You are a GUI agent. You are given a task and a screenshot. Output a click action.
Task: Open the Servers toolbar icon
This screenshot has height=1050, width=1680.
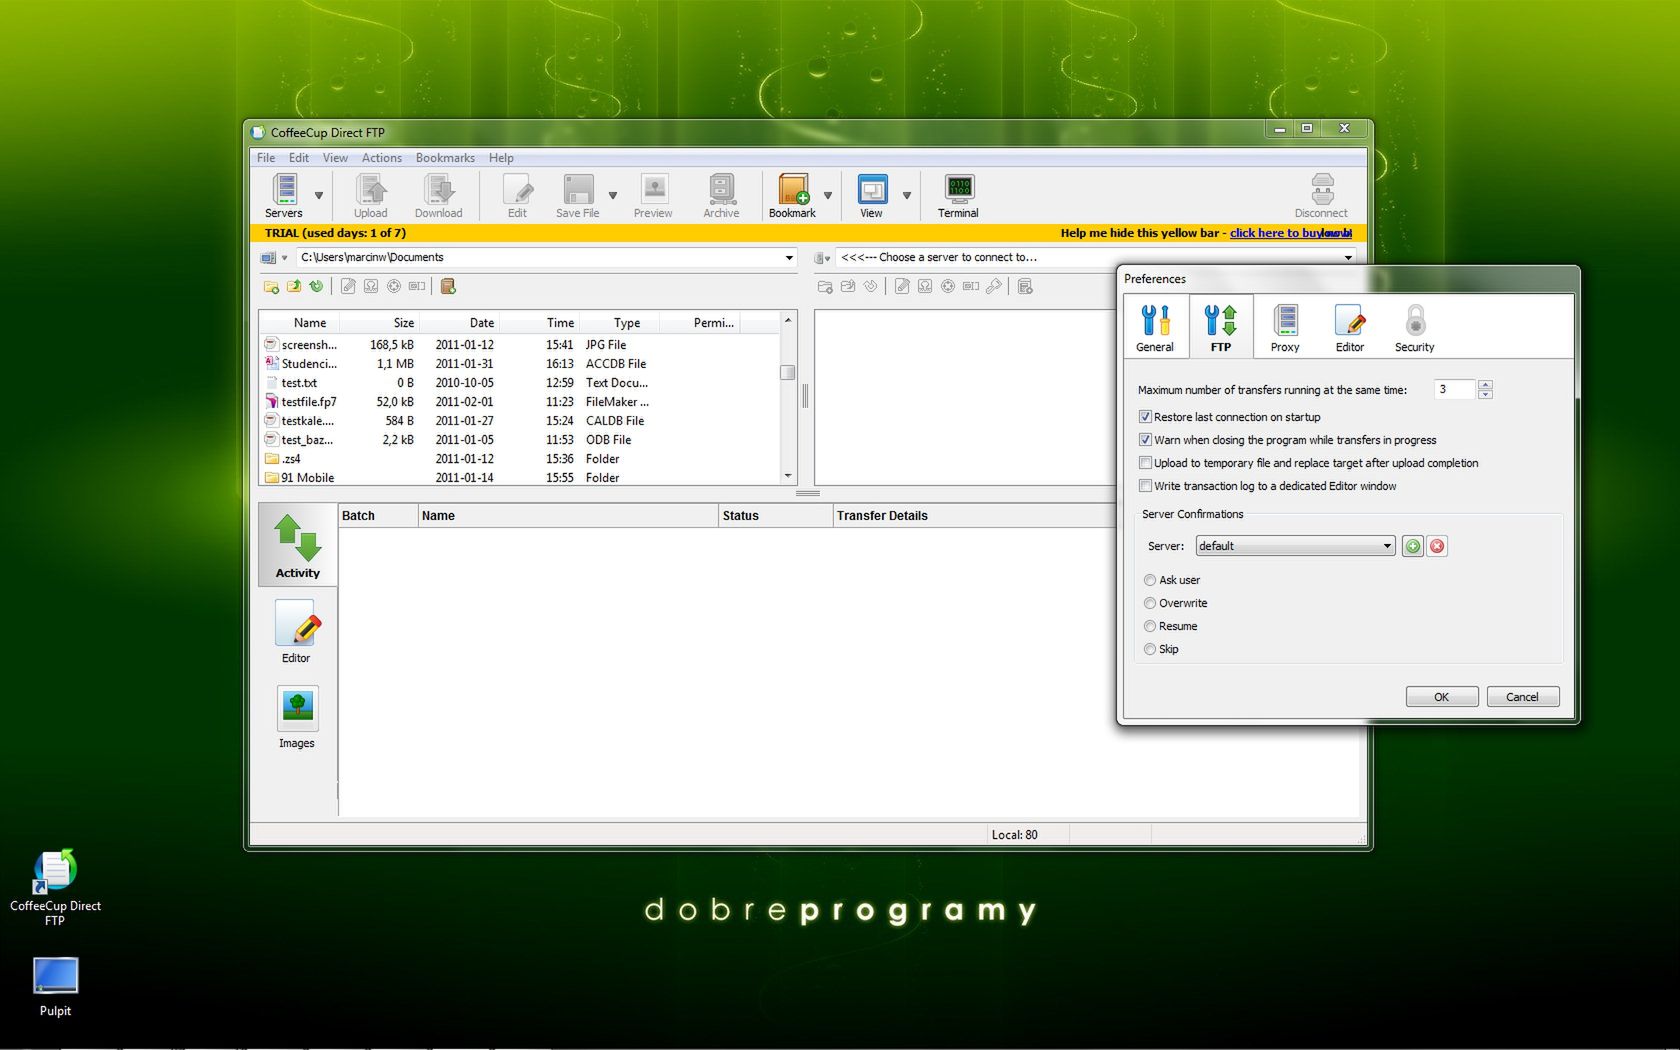tap(284, 195)
